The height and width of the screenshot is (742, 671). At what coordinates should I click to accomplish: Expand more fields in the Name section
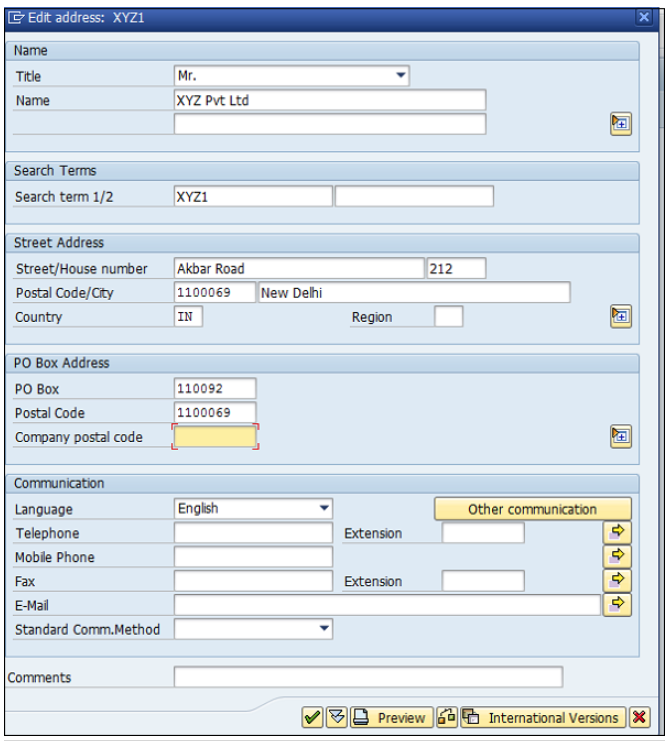click(x=620, y=123)
